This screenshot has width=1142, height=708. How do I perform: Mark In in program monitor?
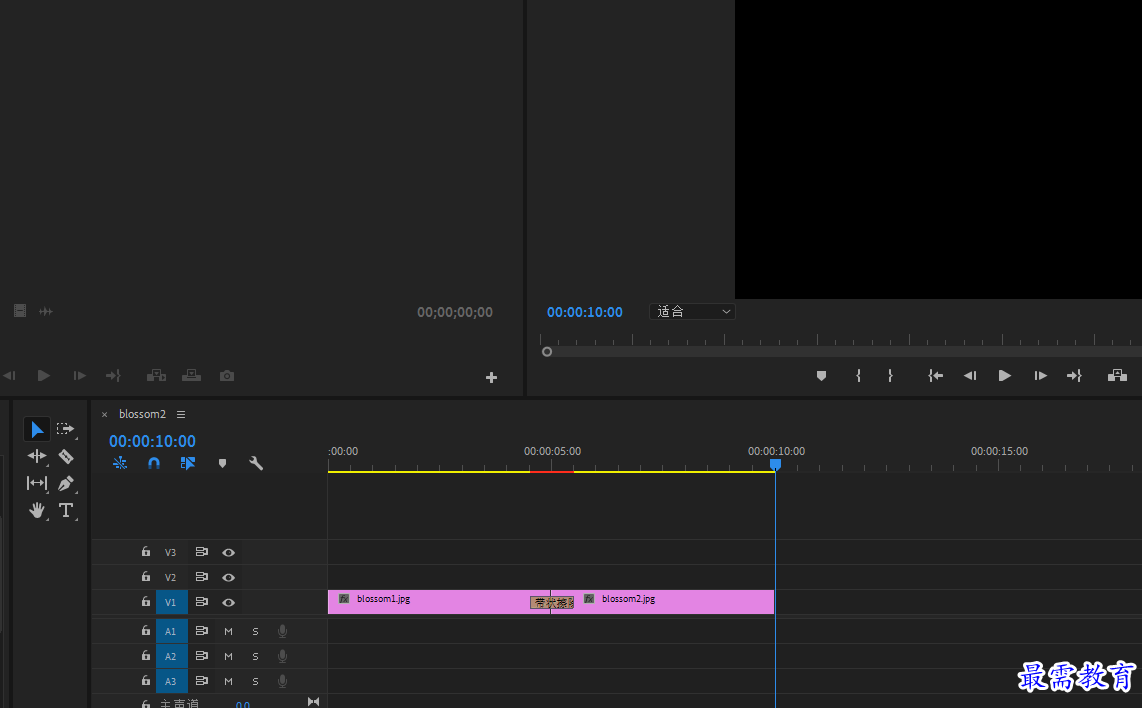point(859,376)
